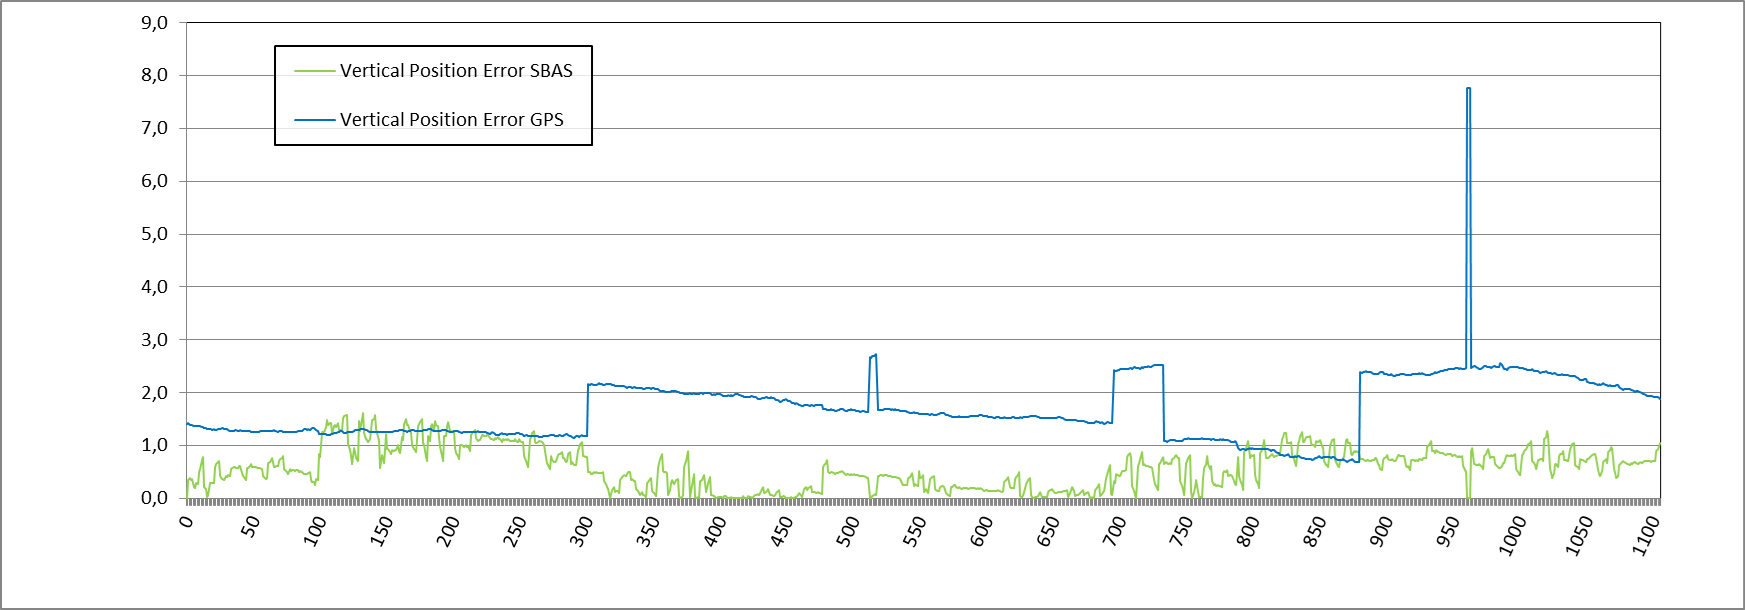
Task: Select the "3,0" y-axis label
Action: tap(154, 340)
